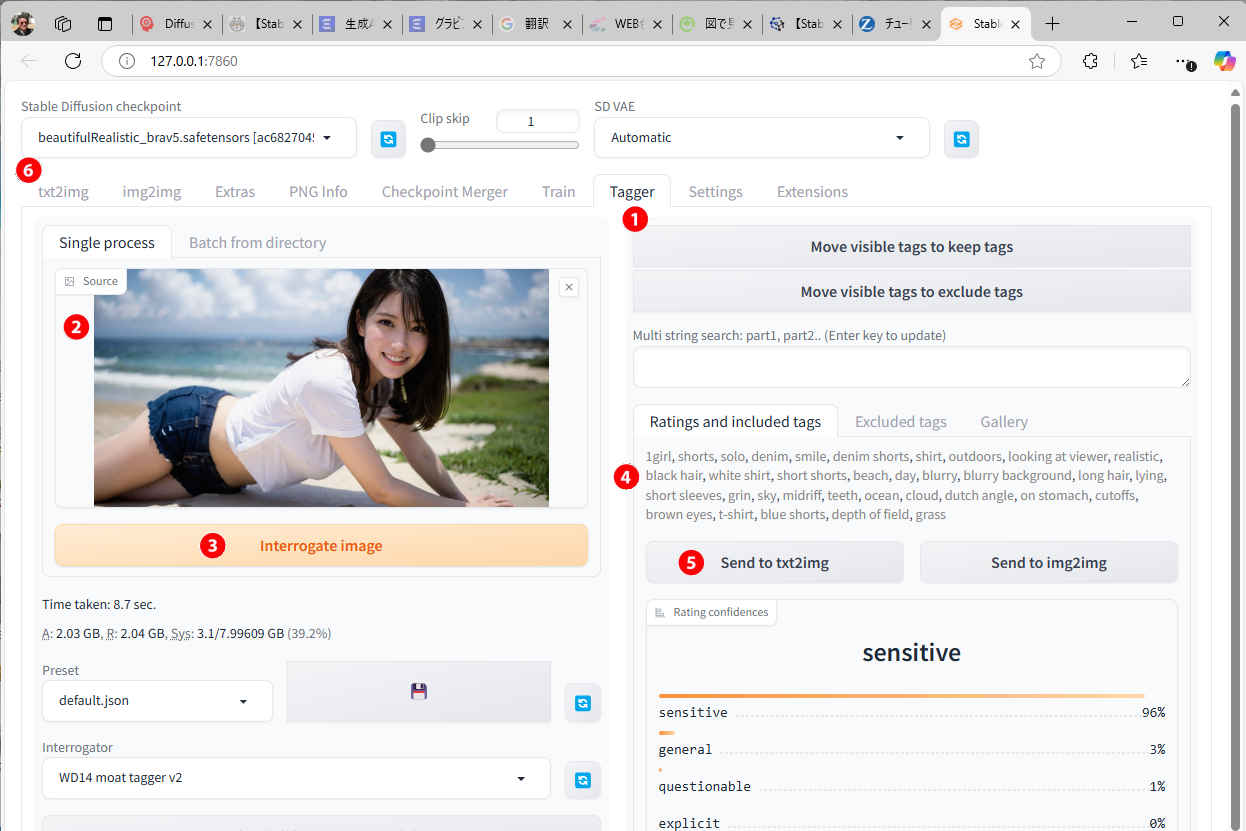Refresh the Stable Diffusion checkpoint list
The height and width of the screenshot is (831, 1246).
(x=388, y=139)
